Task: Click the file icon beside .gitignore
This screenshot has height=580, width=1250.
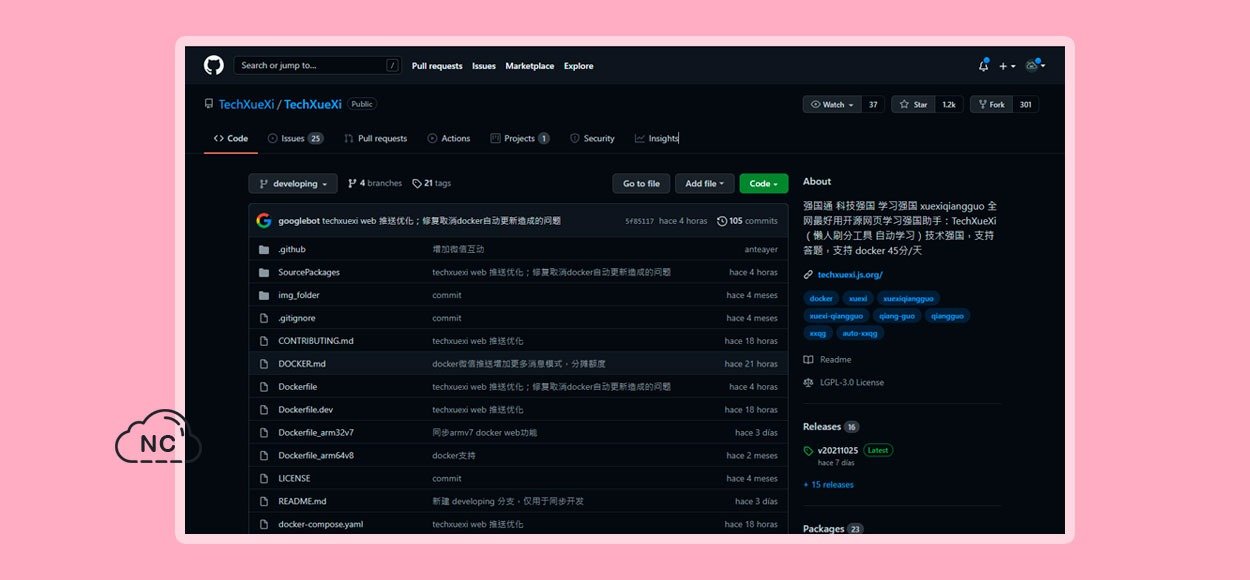Action: point(264,318)
